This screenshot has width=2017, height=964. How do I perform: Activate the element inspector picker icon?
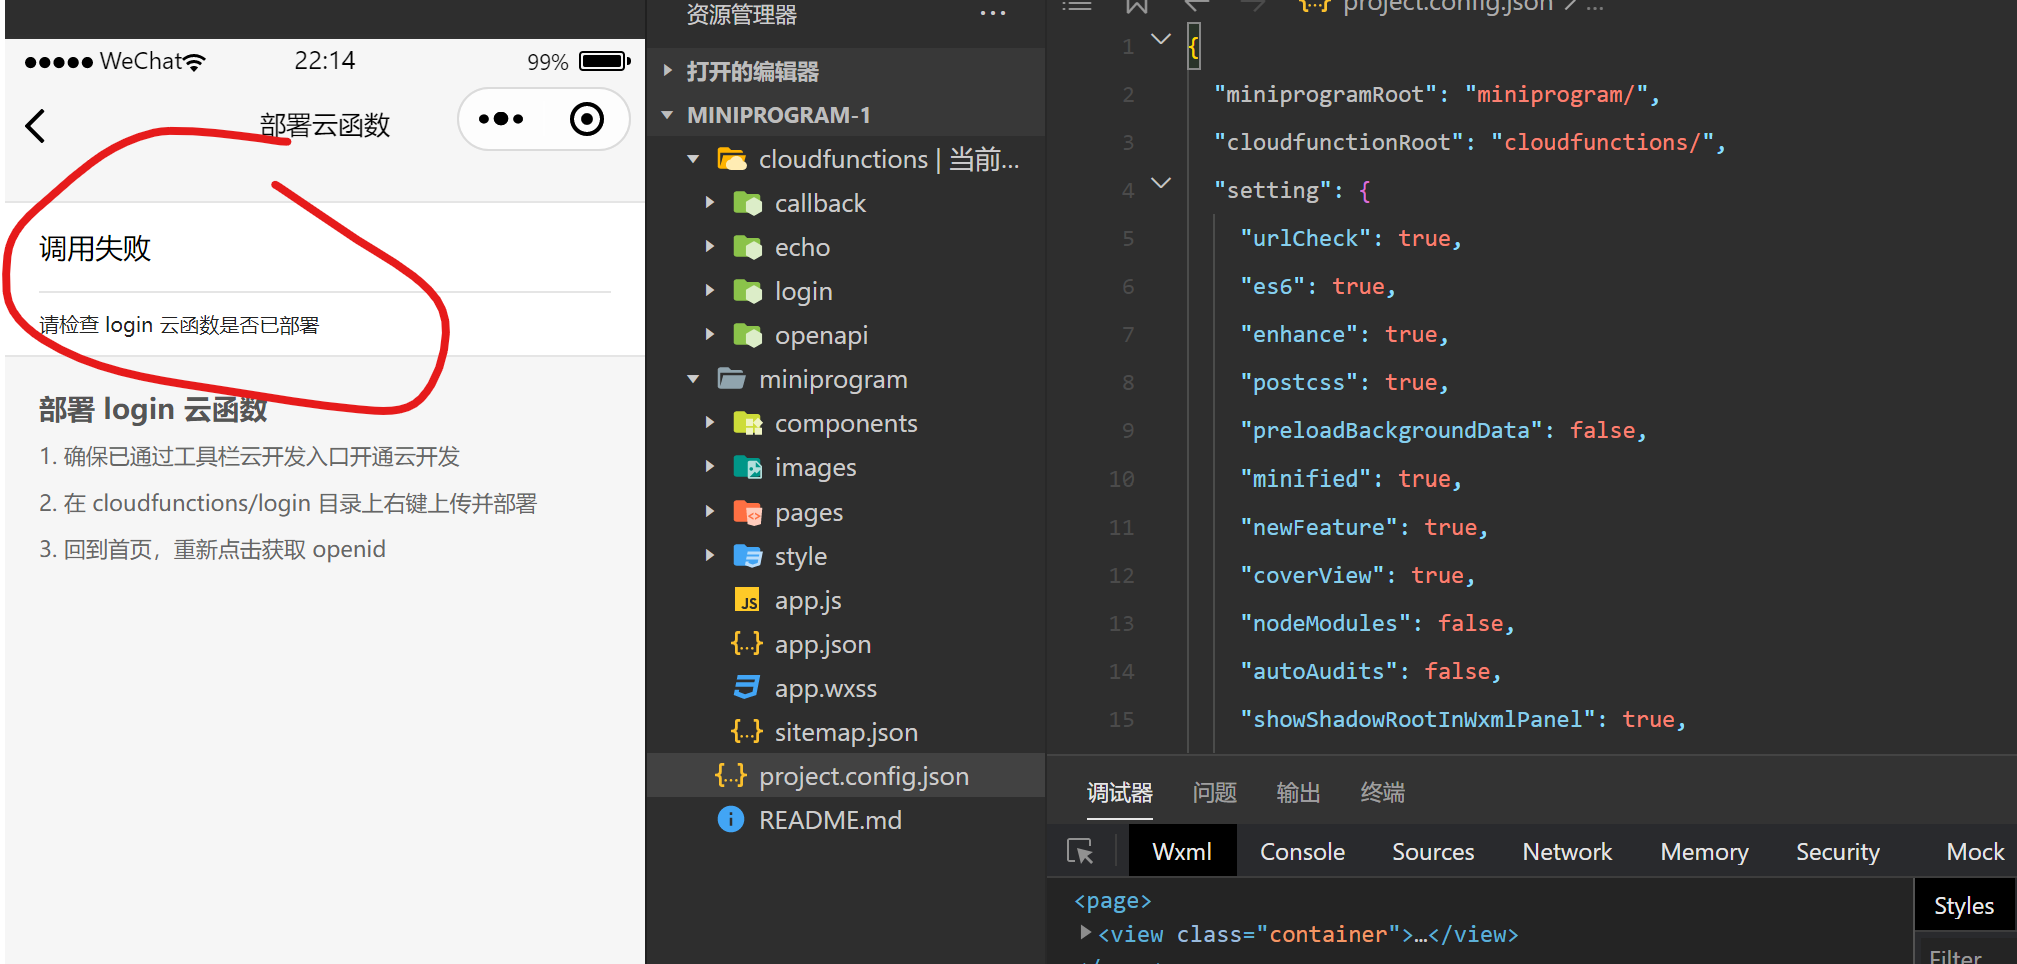tap(1081, 851)
